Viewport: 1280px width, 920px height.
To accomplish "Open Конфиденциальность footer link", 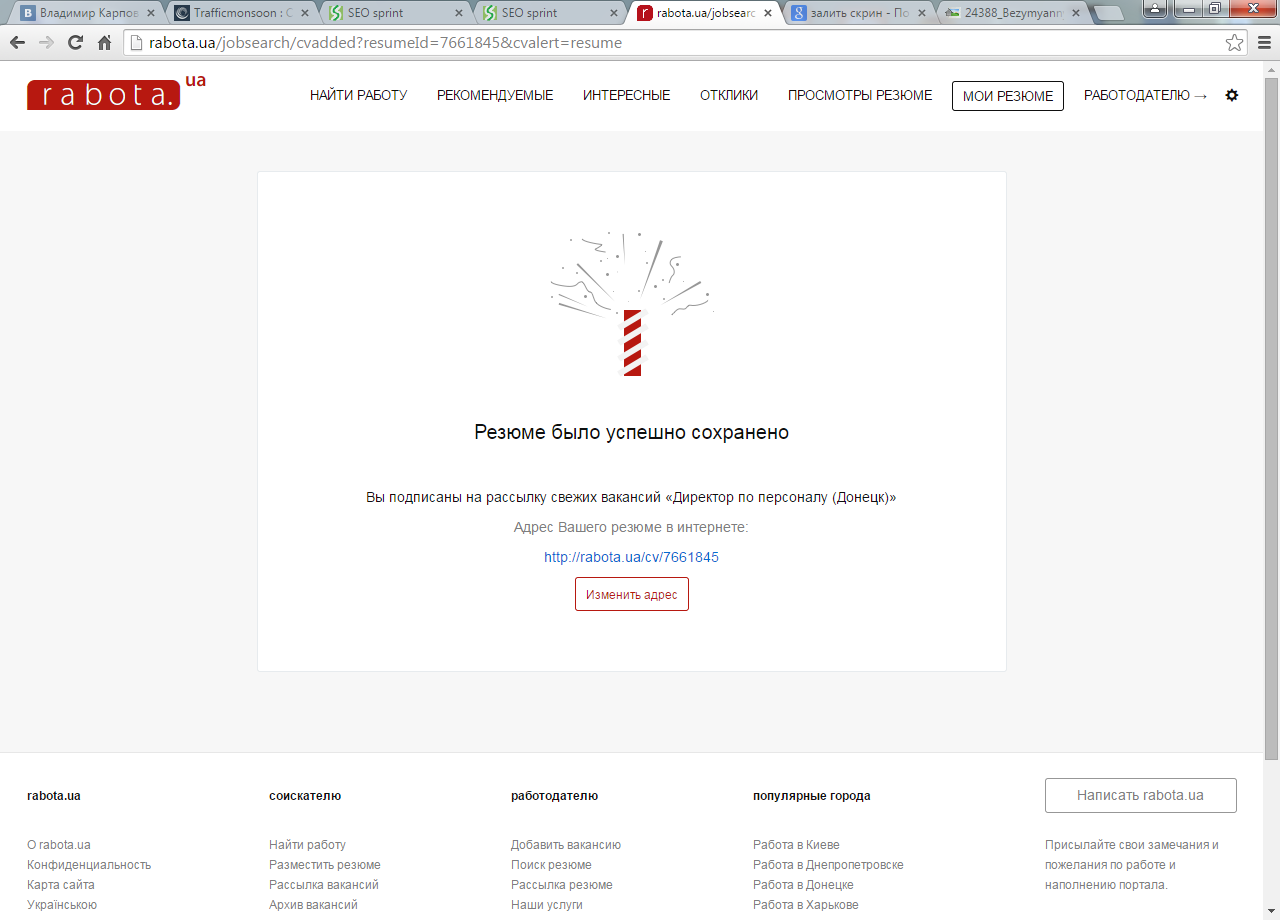I will tap(89, 865).
